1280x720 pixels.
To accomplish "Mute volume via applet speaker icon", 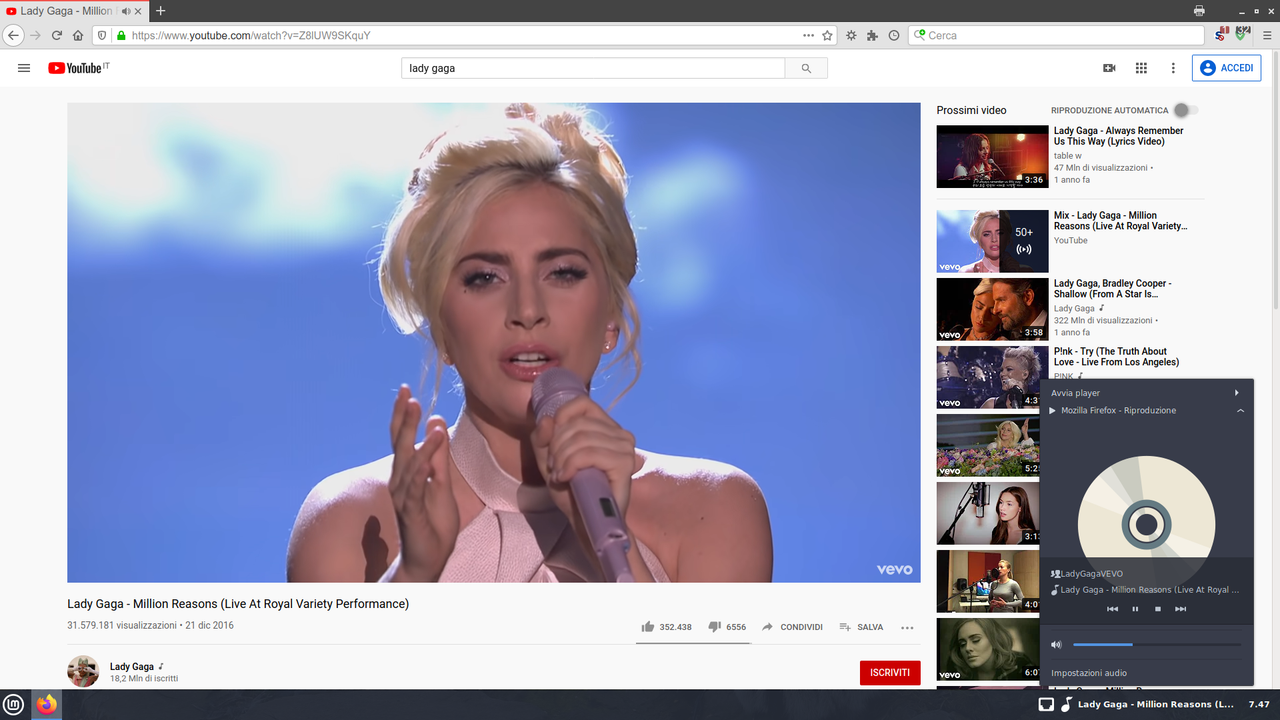I will pyautogui.click(x=1056, y=645).
